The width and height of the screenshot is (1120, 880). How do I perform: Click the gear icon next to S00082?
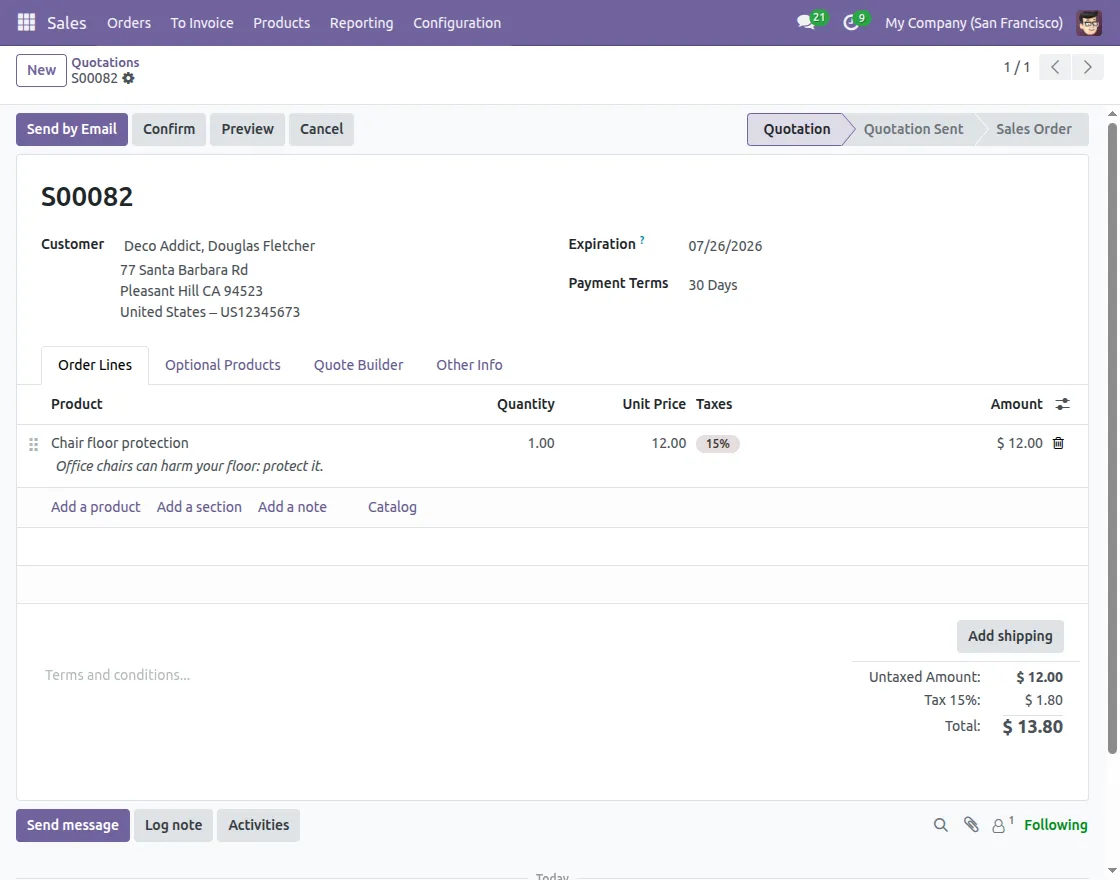point(128,78)
